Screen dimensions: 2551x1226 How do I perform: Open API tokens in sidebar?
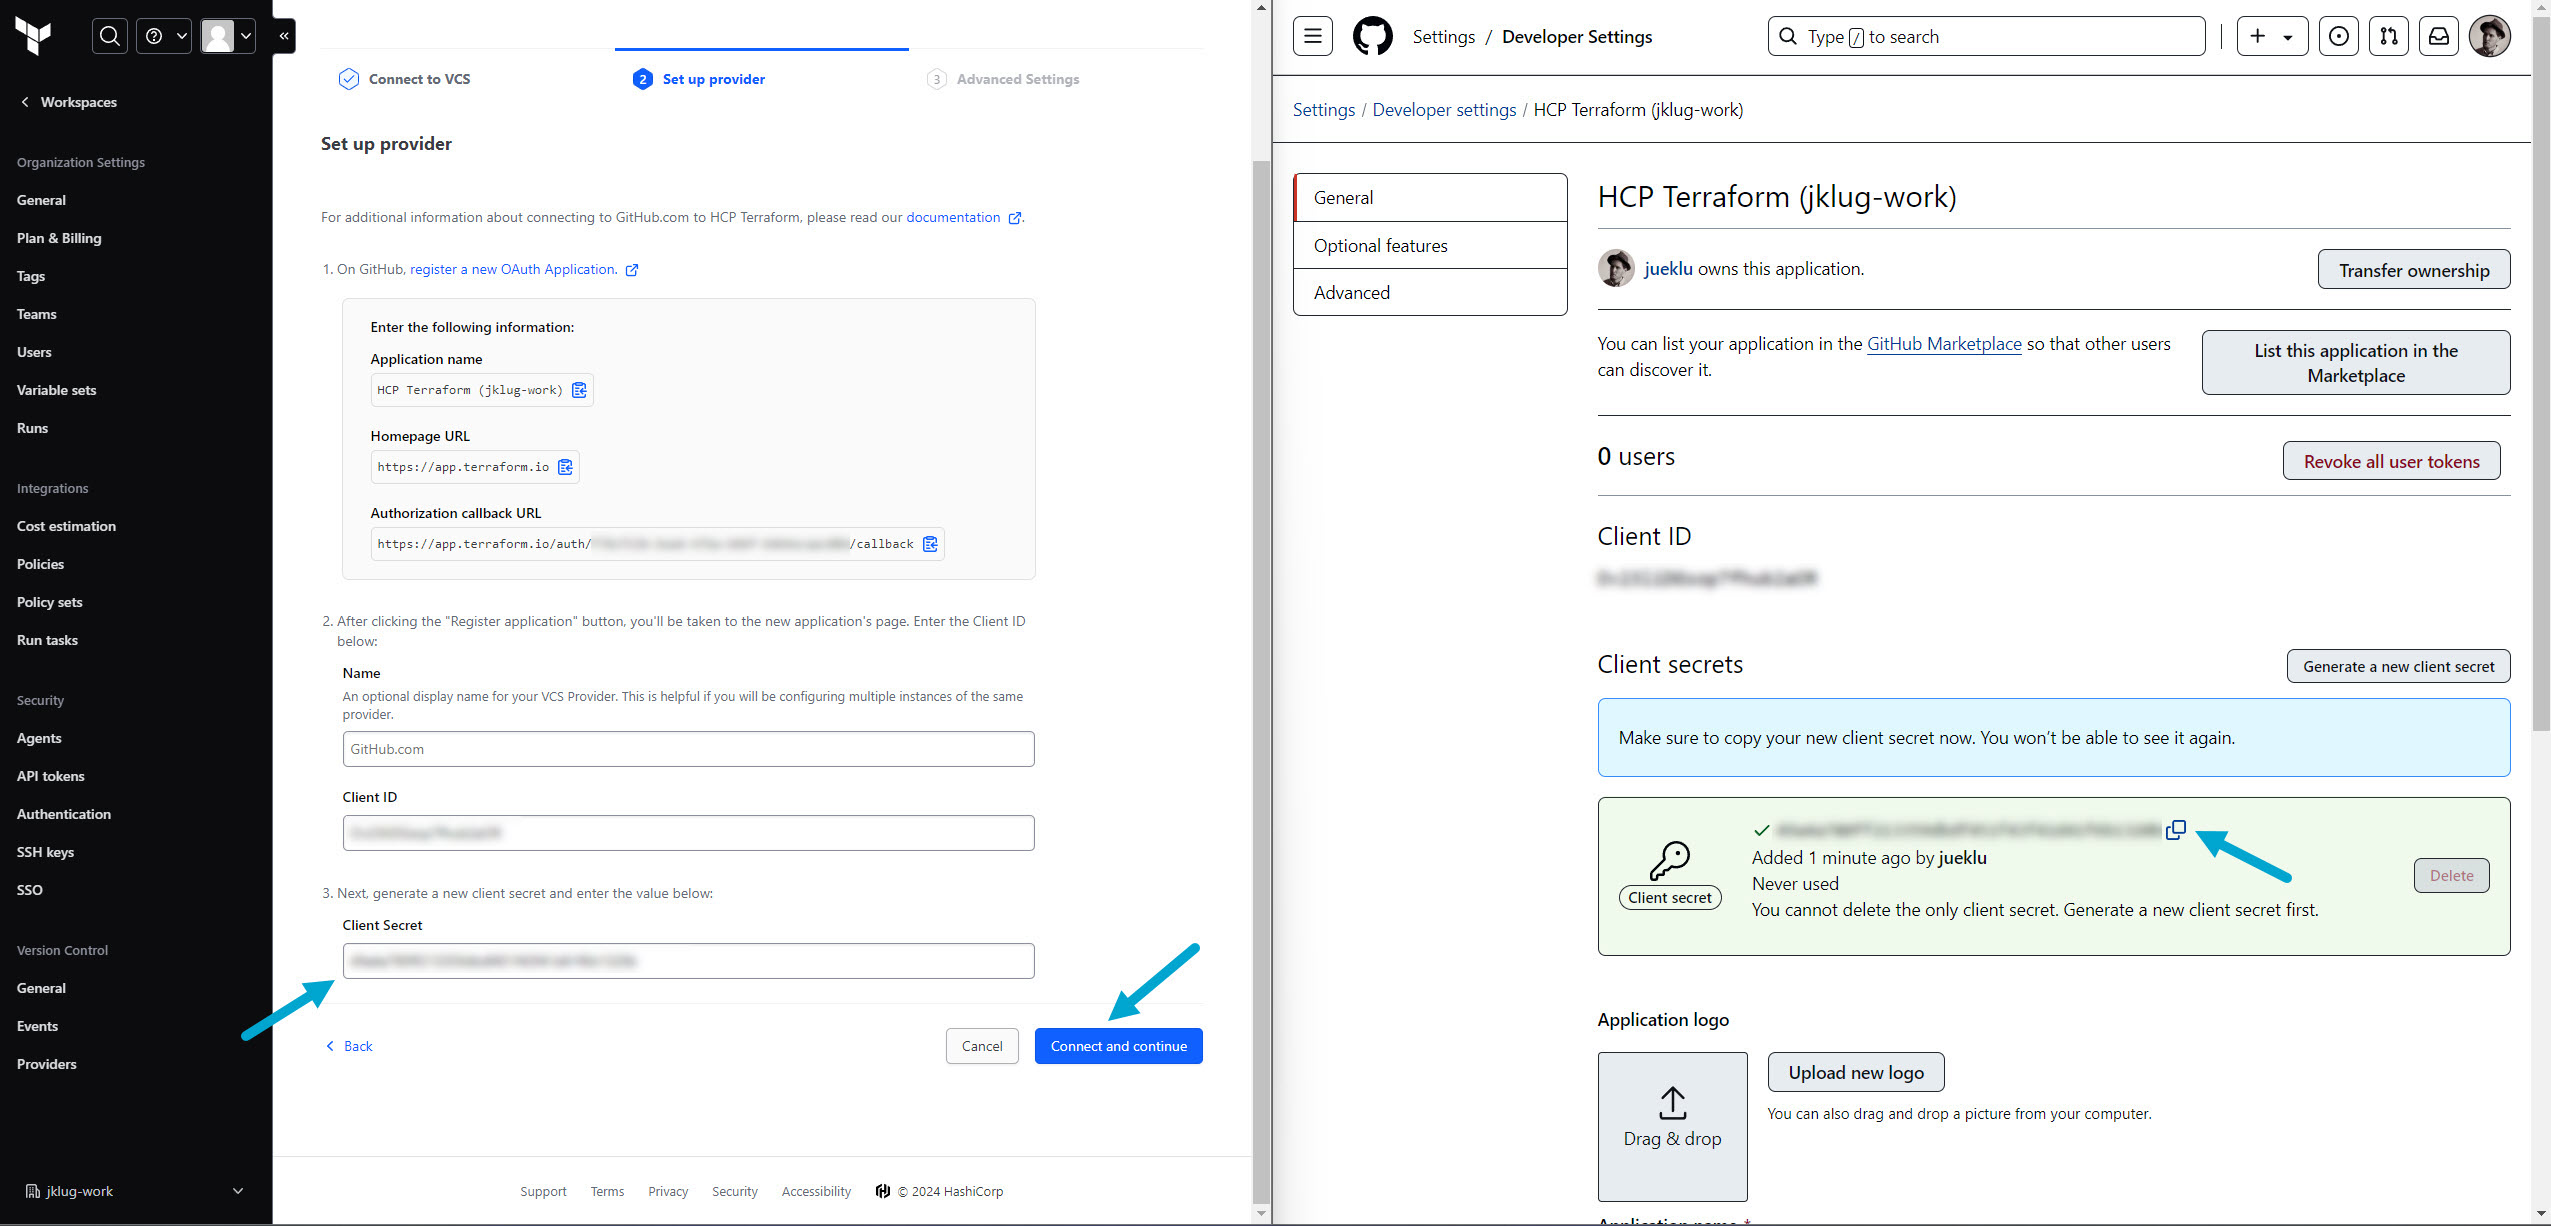coord(50,776)
